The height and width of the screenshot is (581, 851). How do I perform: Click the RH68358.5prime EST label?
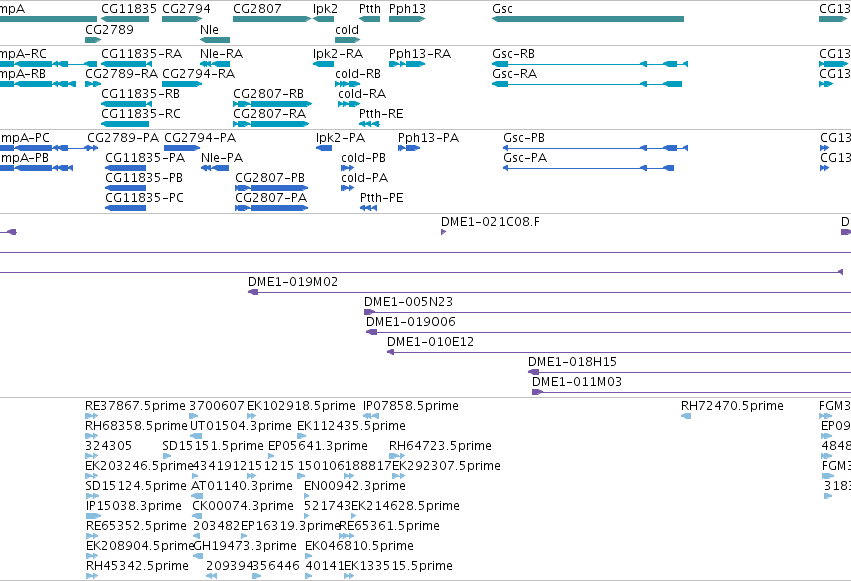pyautogui.click(x=136, y=426)
